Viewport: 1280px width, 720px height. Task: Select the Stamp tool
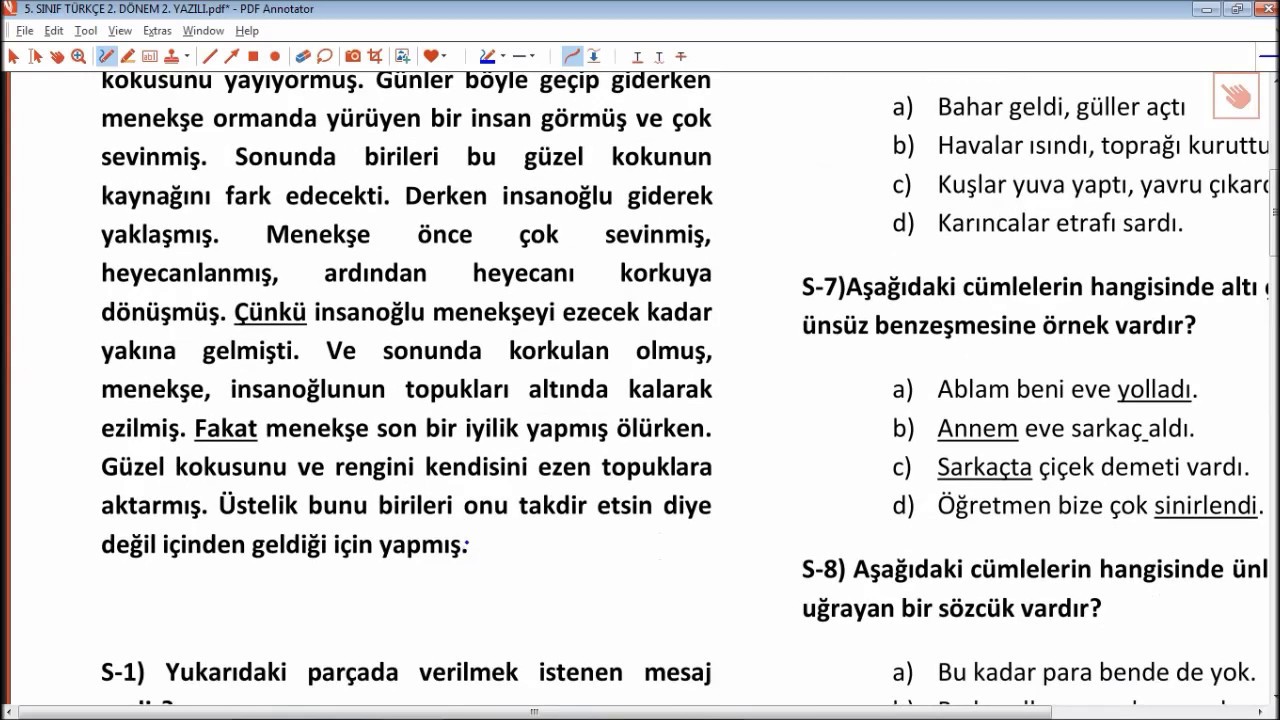pyautogui.click(x=171, y=57)
